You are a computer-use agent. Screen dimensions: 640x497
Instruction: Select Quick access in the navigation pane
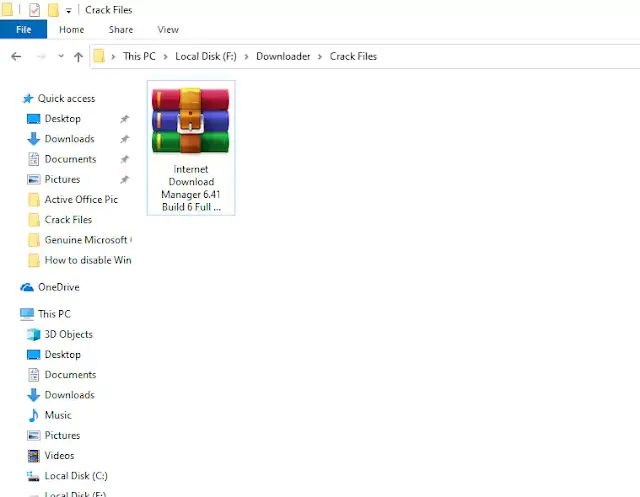(x=66, y=98)
